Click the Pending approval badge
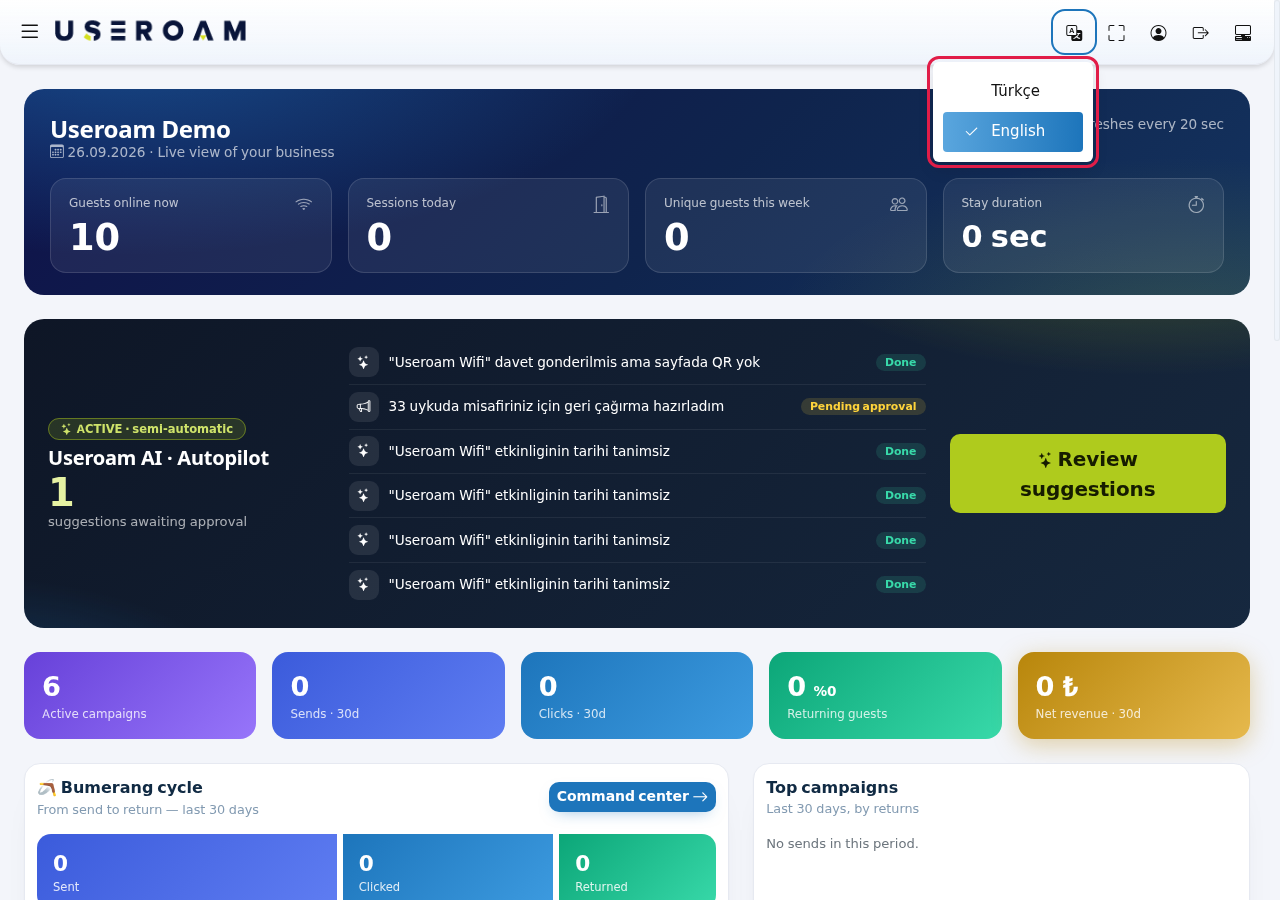This screenshot has height=900, width=1280. (863, 407)
